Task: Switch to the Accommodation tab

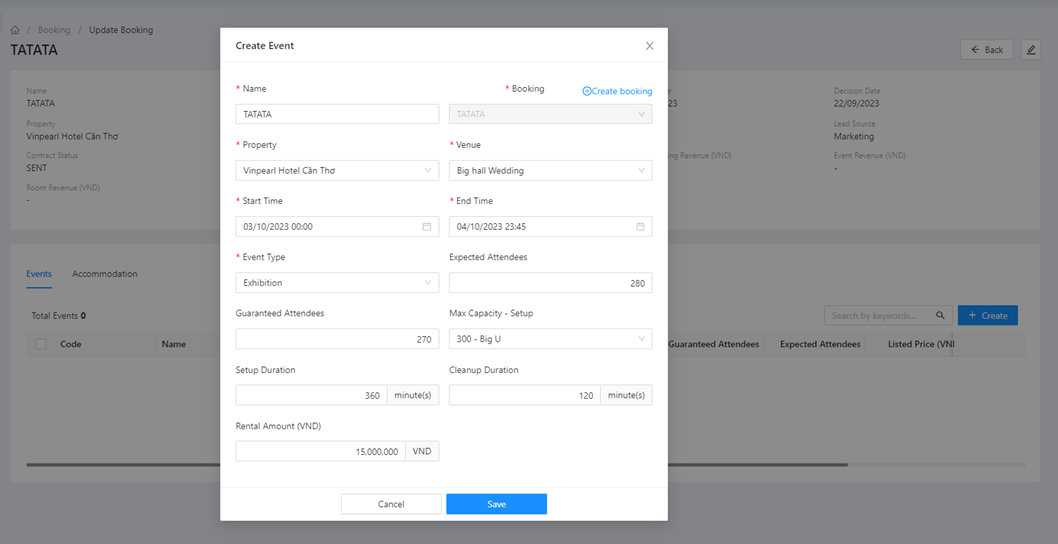Action: pos(105,274)
